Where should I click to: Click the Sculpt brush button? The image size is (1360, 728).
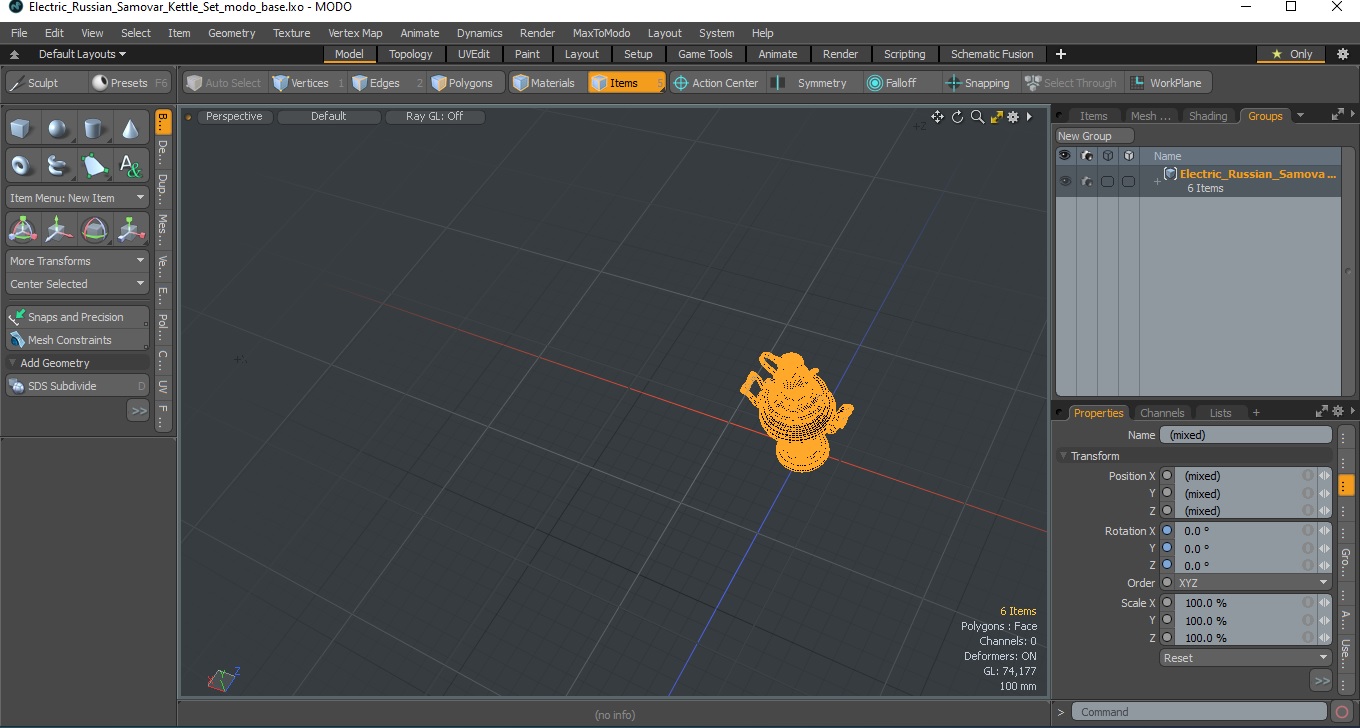pyautogui.click(x=44, y=83)
